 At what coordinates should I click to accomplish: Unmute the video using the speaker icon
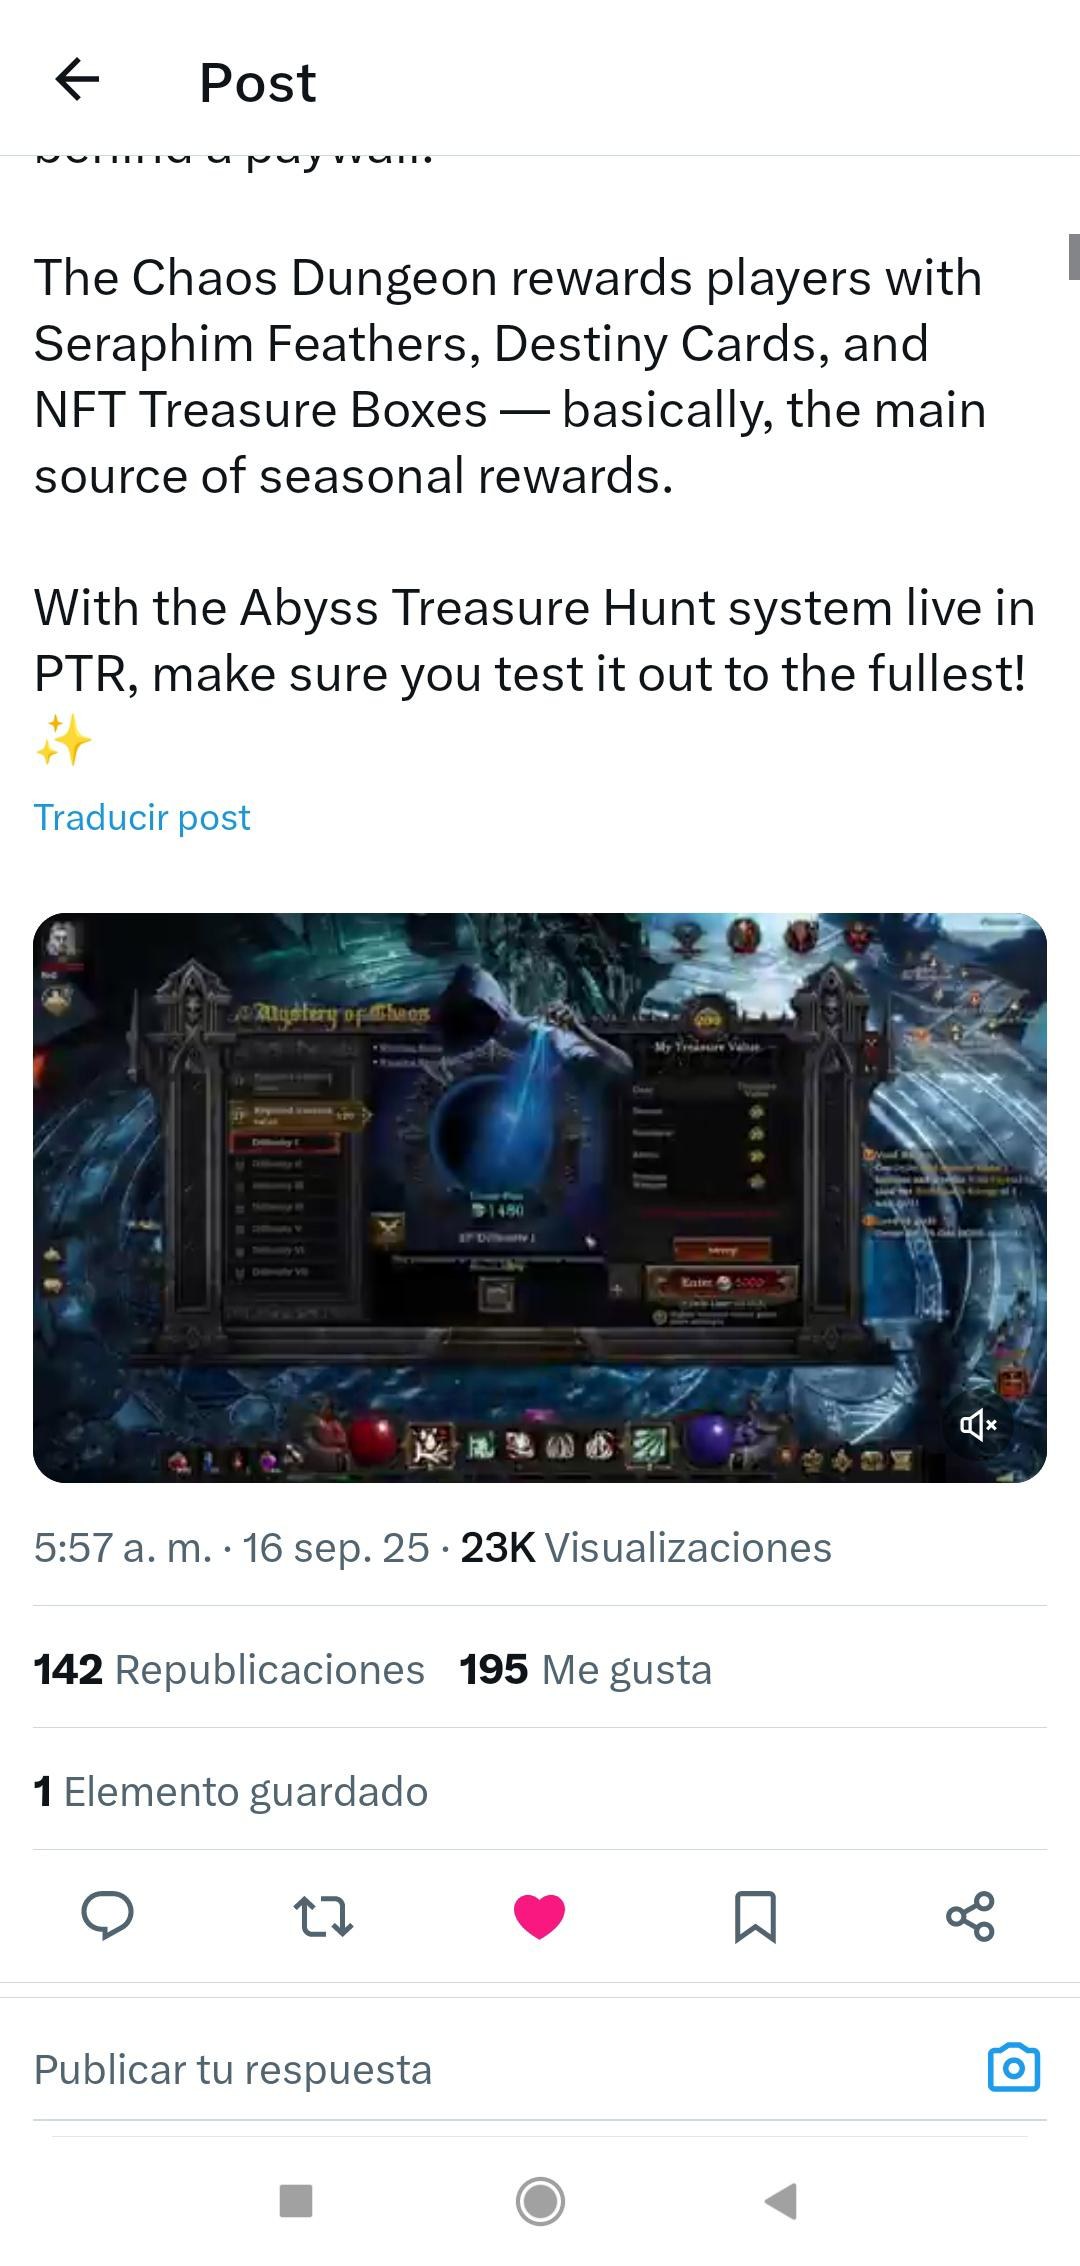pos(977,1424)
